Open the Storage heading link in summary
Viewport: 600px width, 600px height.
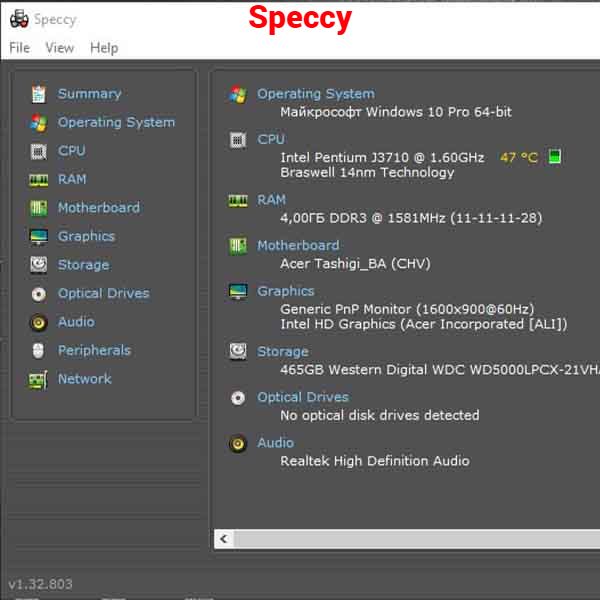[283, 352]
